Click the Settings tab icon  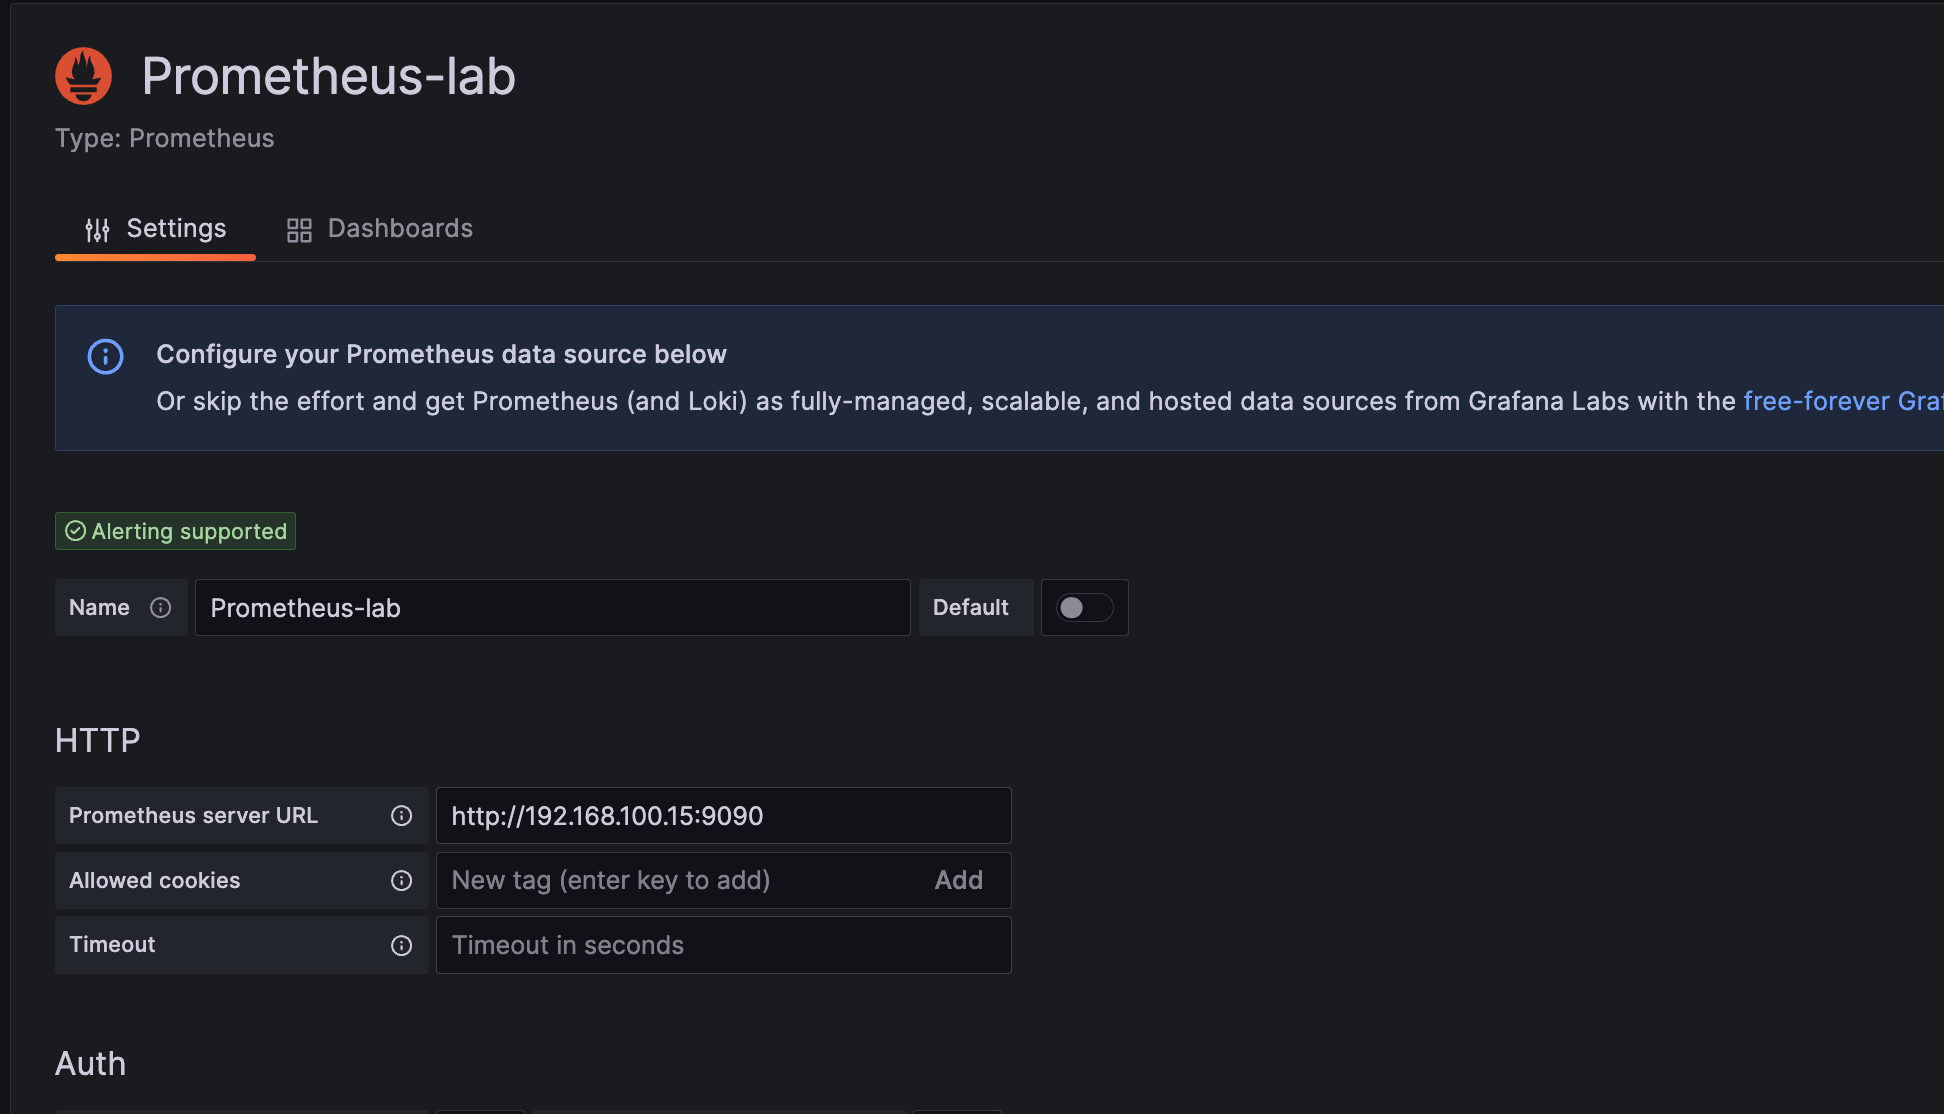pos(99,227)
